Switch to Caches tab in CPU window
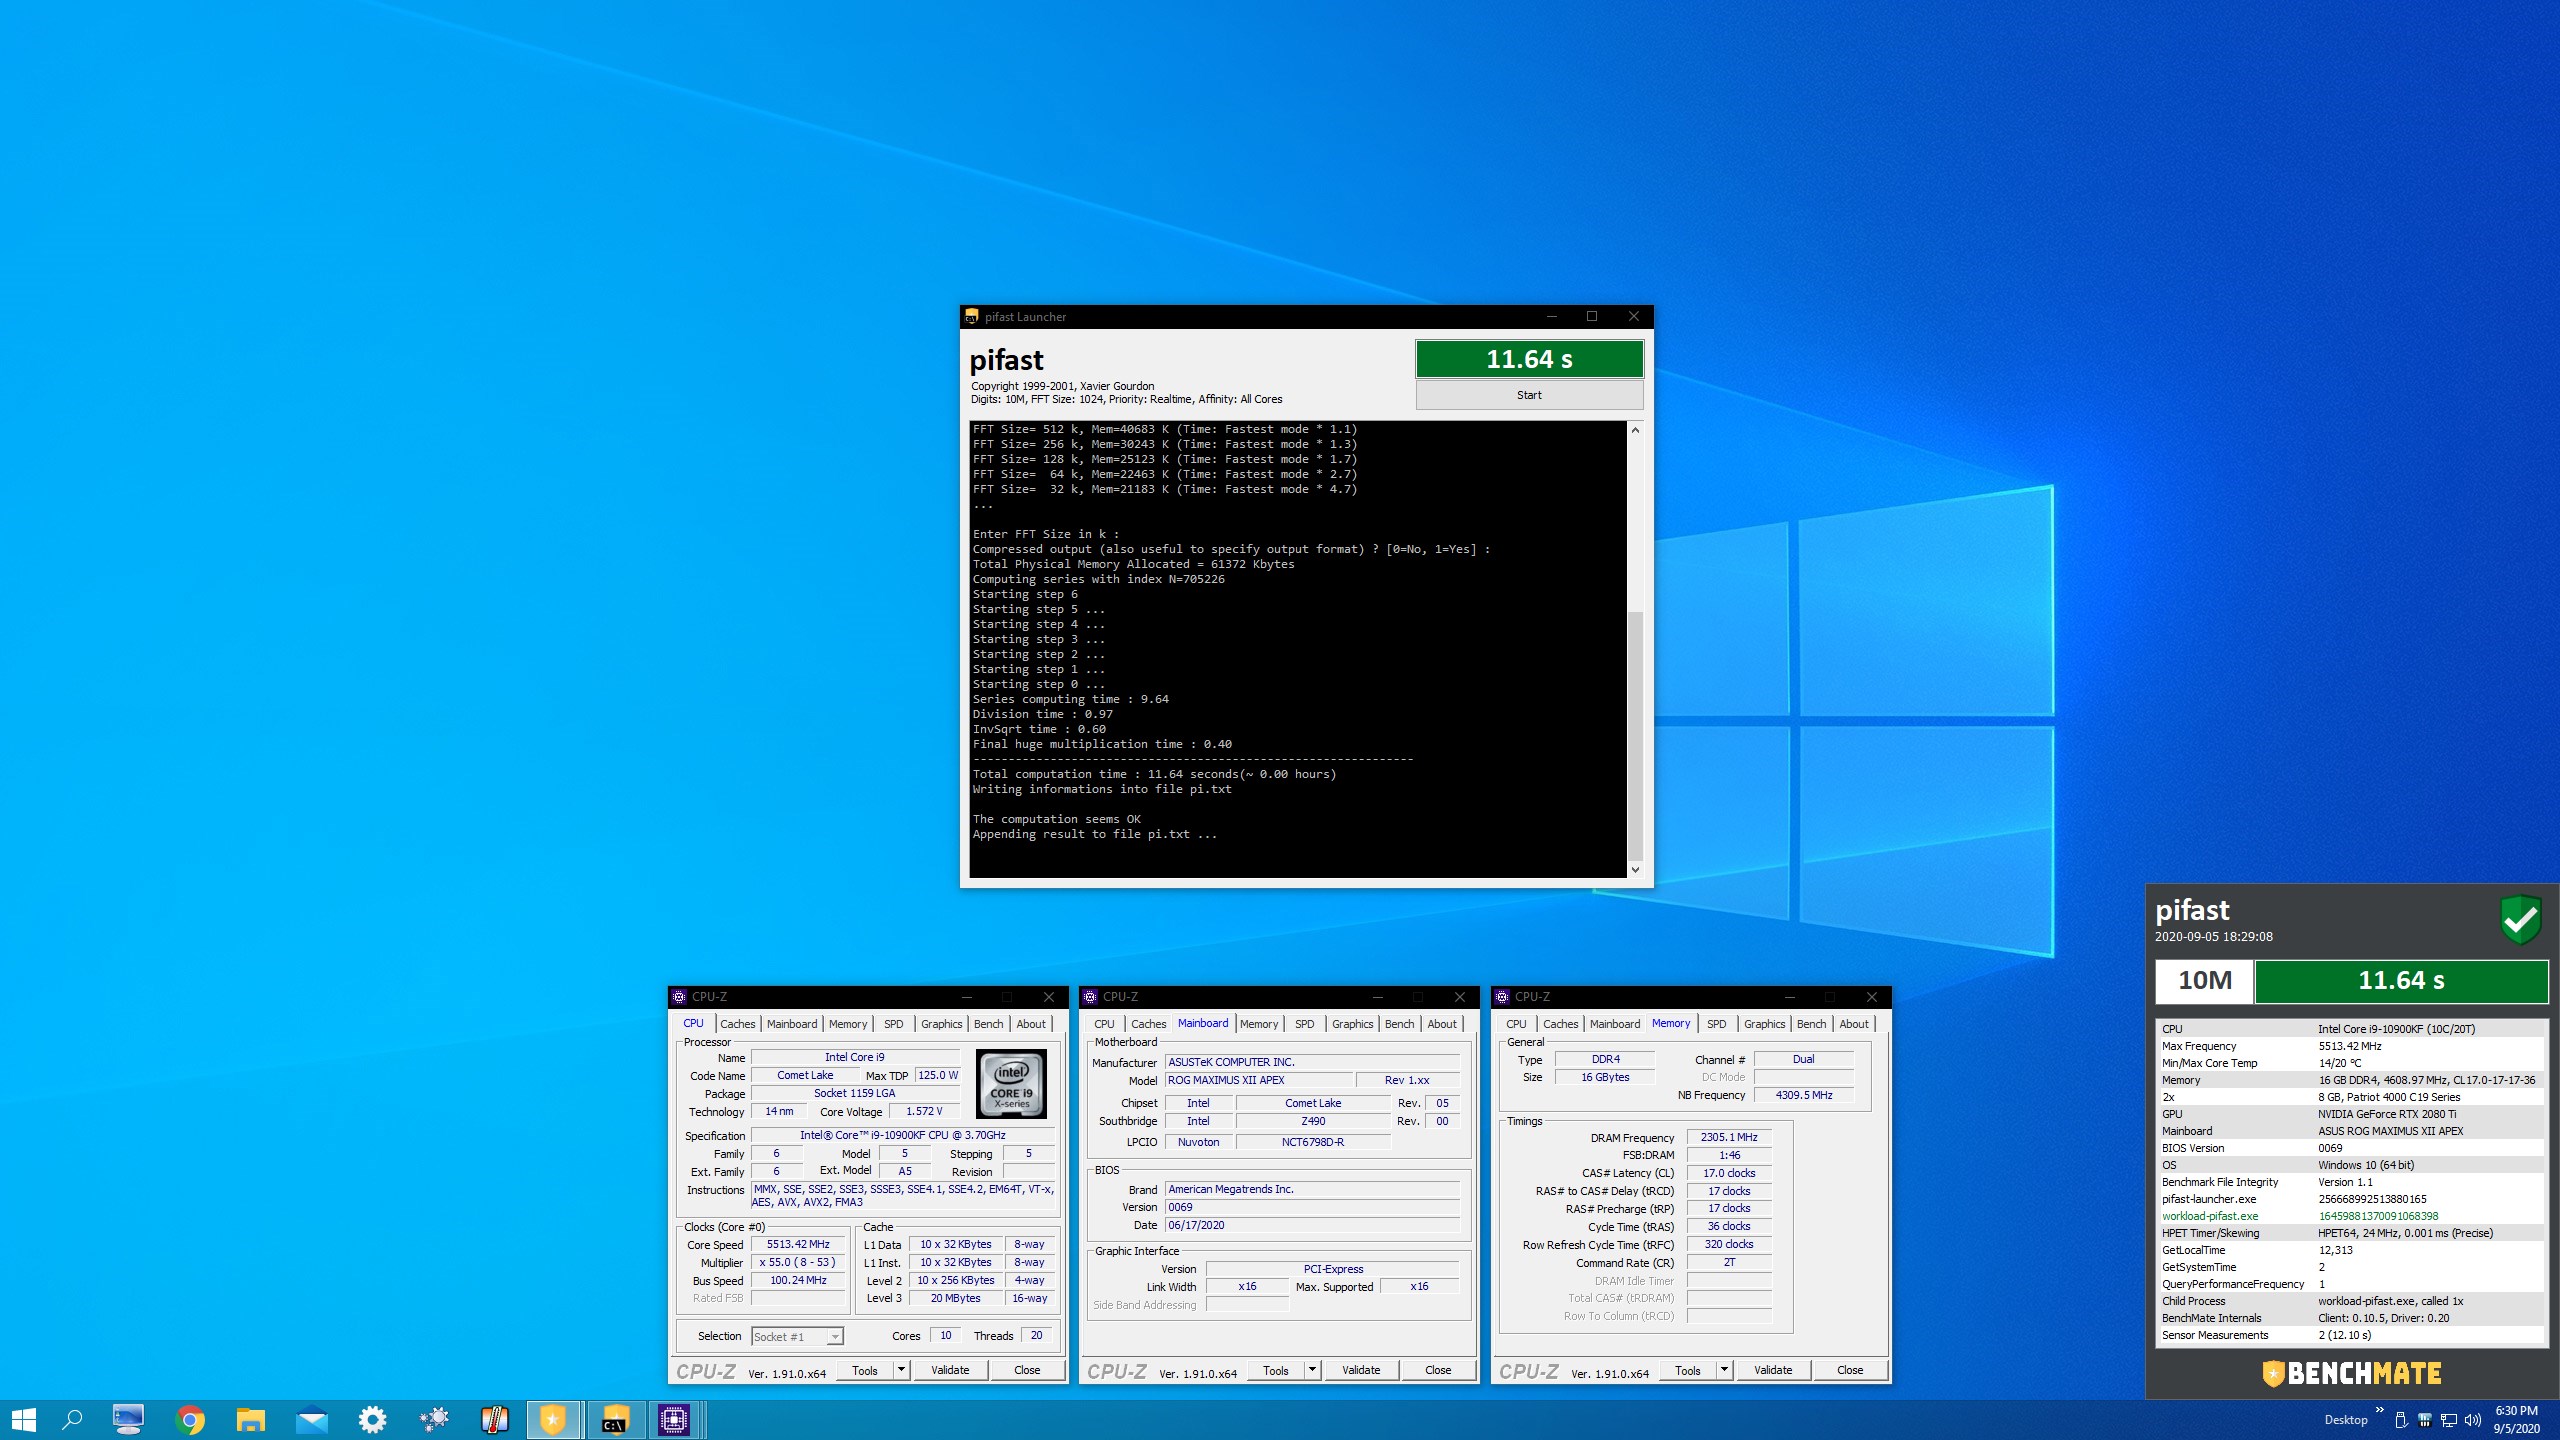The height and width of the screenshot is (1440, 2560). (x=737, y=1024)
